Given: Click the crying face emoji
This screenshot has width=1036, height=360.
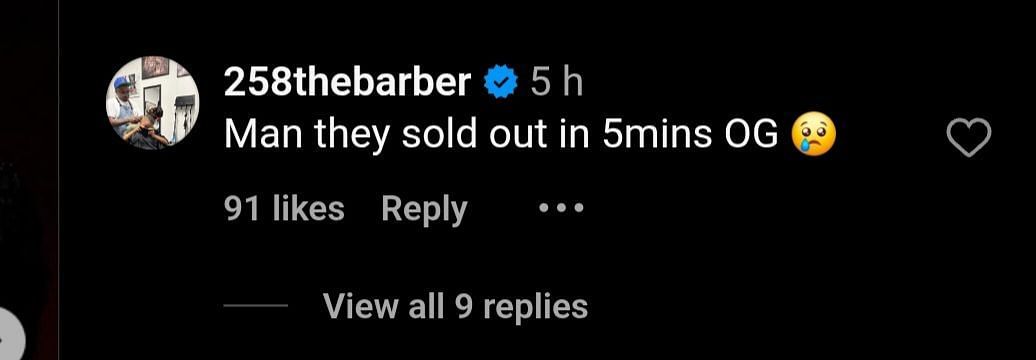Looking at the screenshot, I should (813, 133).
